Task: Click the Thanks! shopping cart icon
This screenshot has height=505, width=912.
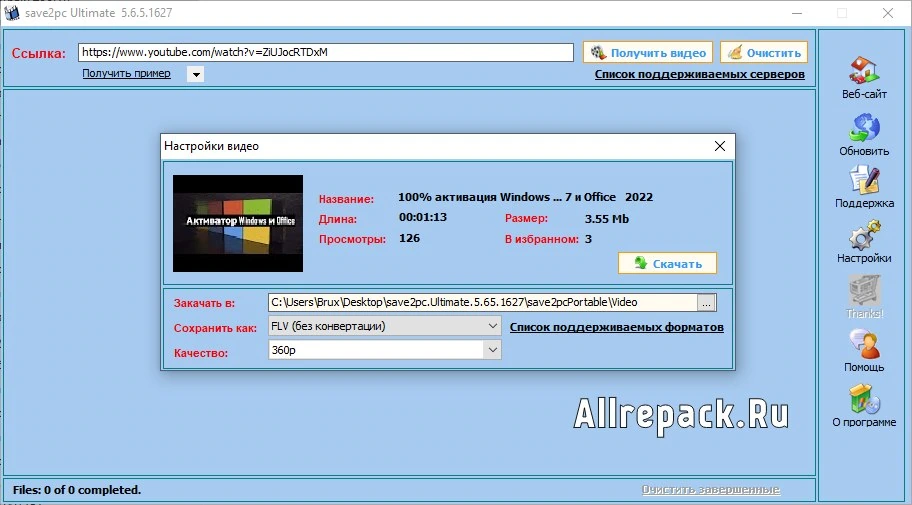Action: (x=864, y=290)
